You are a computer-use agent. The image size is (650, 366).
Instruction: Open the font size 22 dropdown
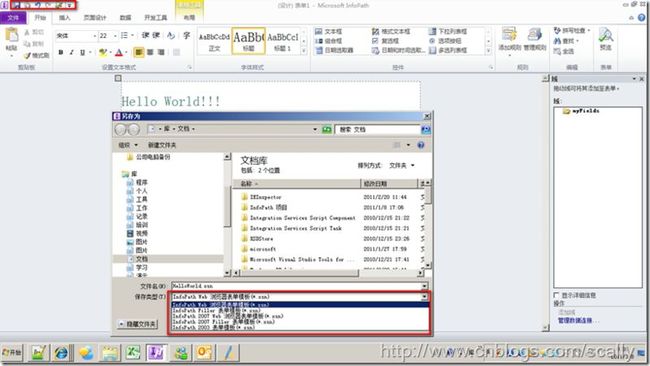(x=115, y=36)
